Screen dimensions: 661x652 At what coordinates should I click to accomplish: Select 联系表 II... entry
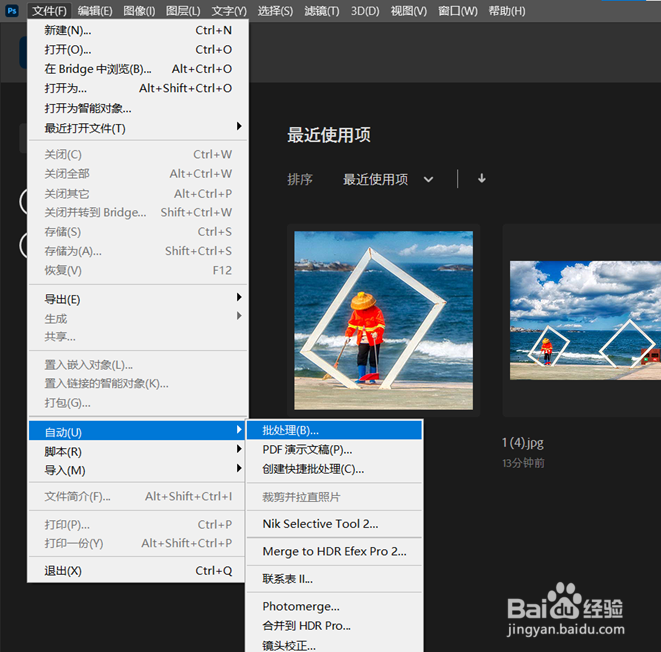(x=334, y=579)
